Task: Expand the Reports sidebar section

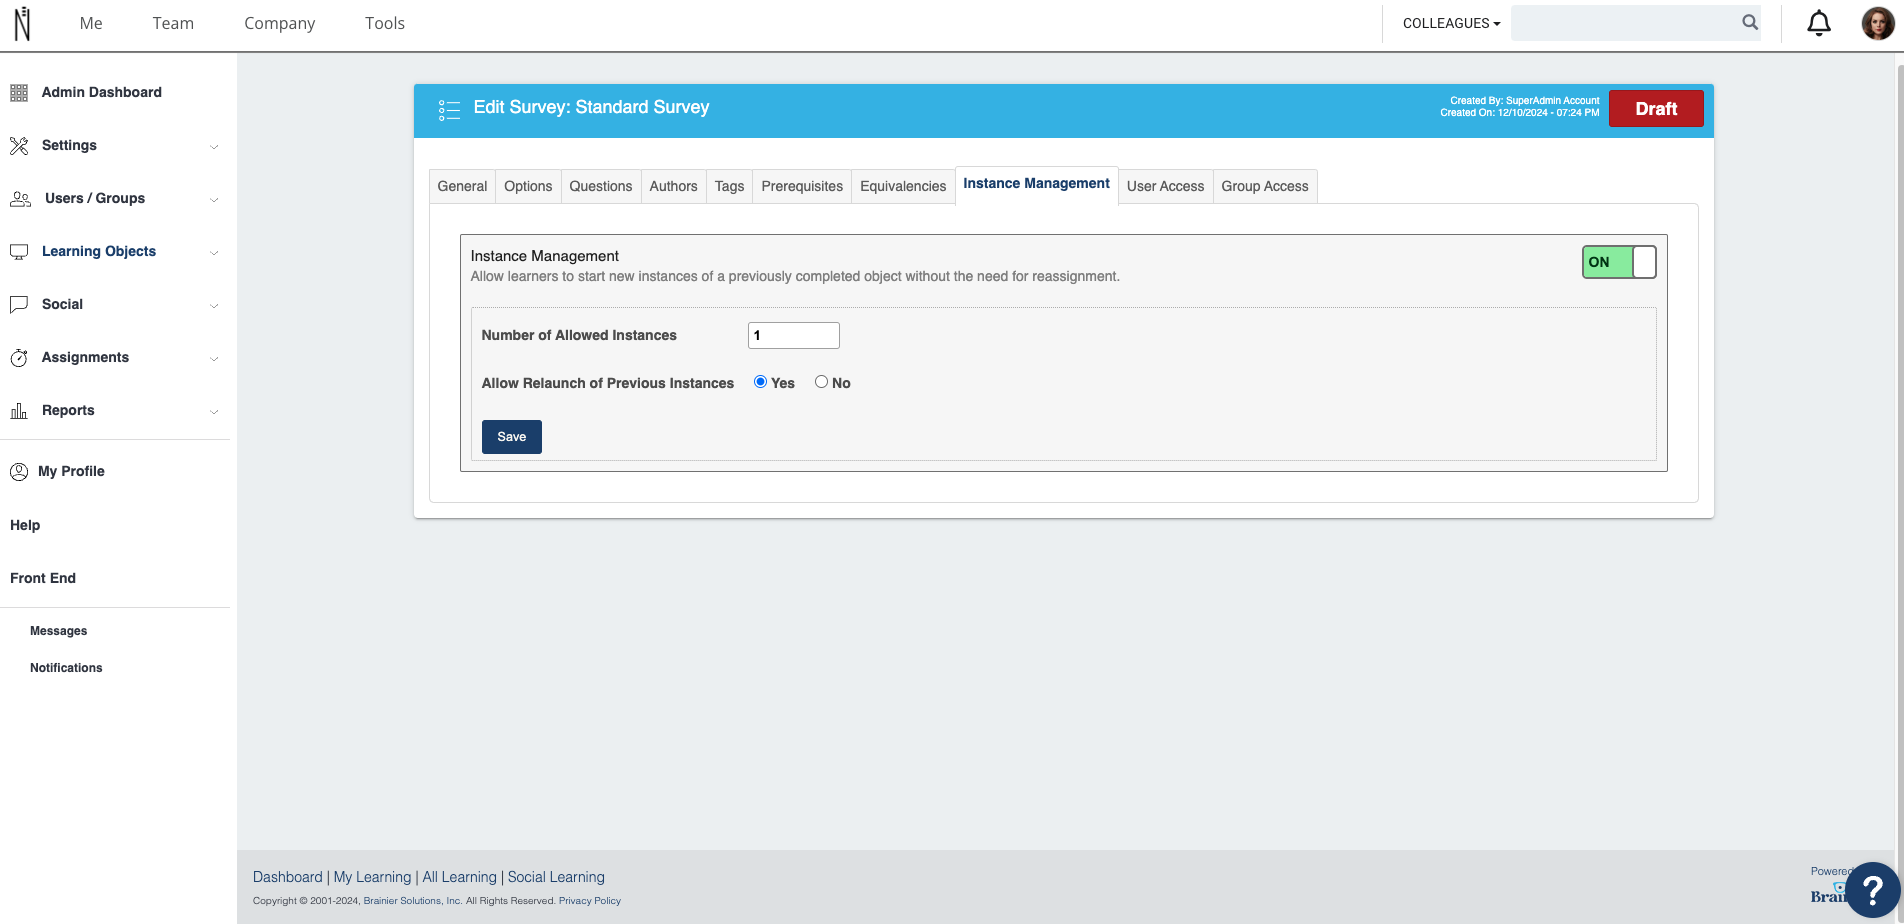Action: click(x=214, y=412)
